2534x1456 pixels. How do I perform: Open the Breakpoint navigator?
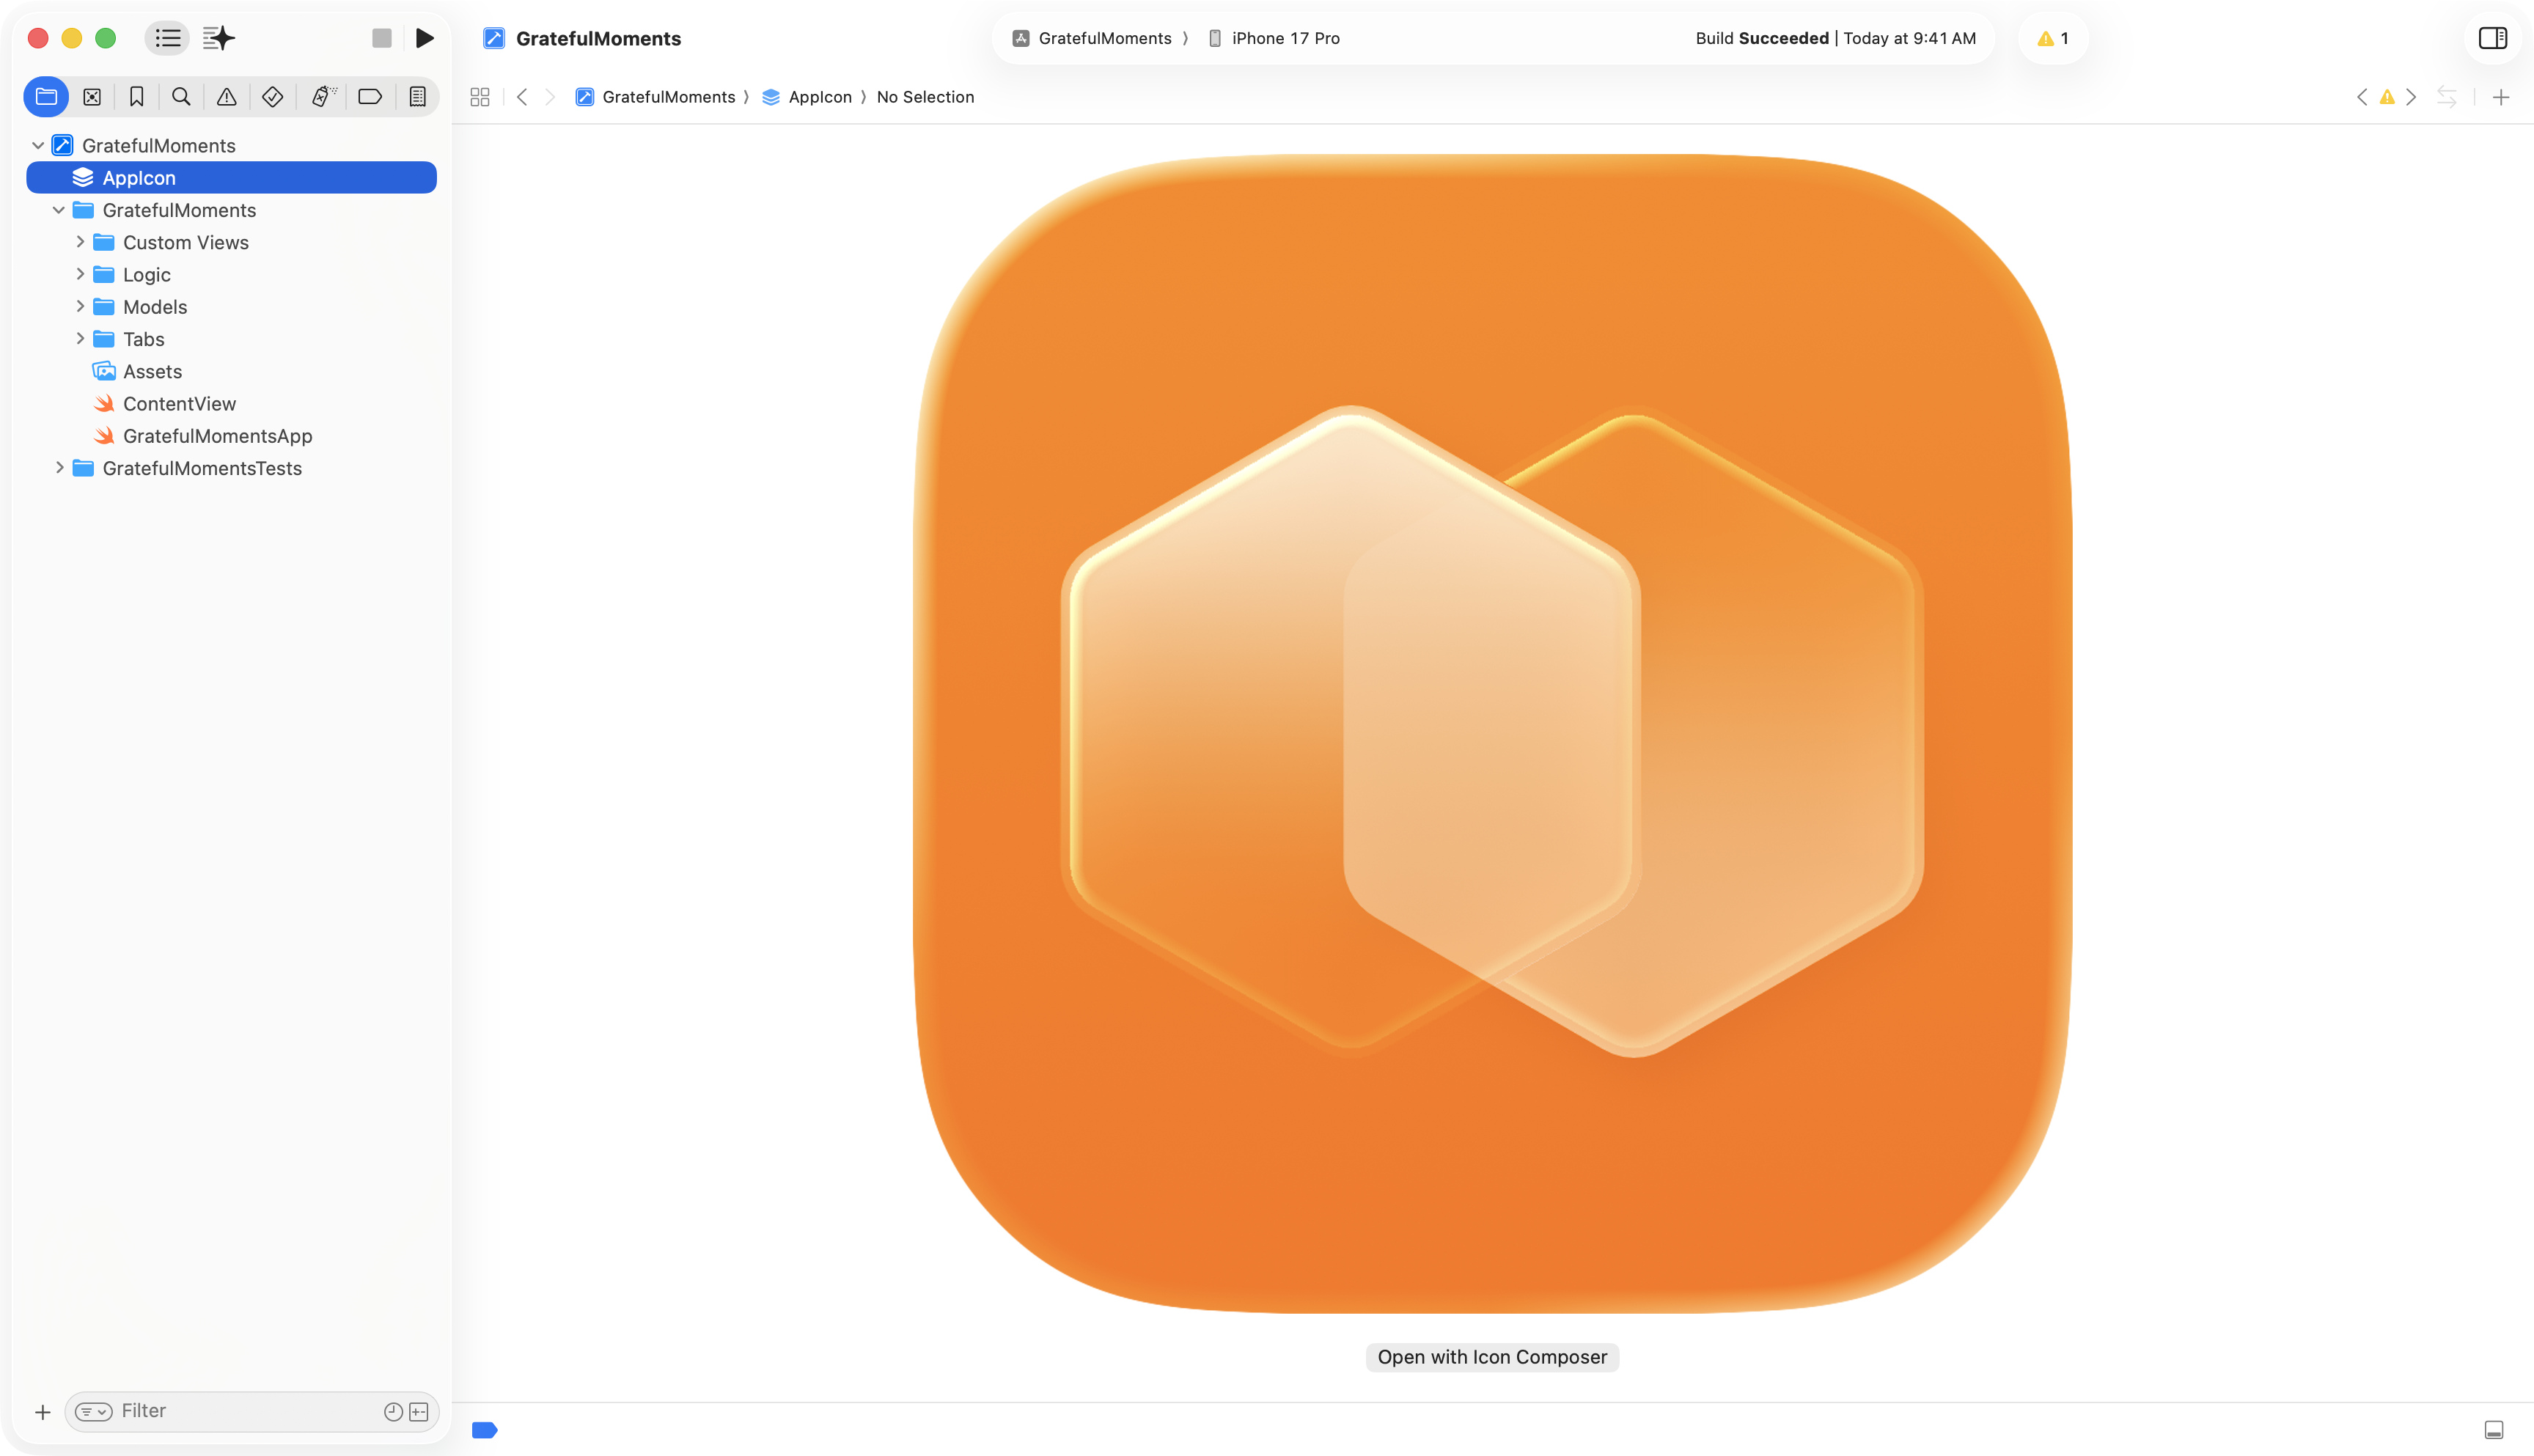tap(370, 97)
